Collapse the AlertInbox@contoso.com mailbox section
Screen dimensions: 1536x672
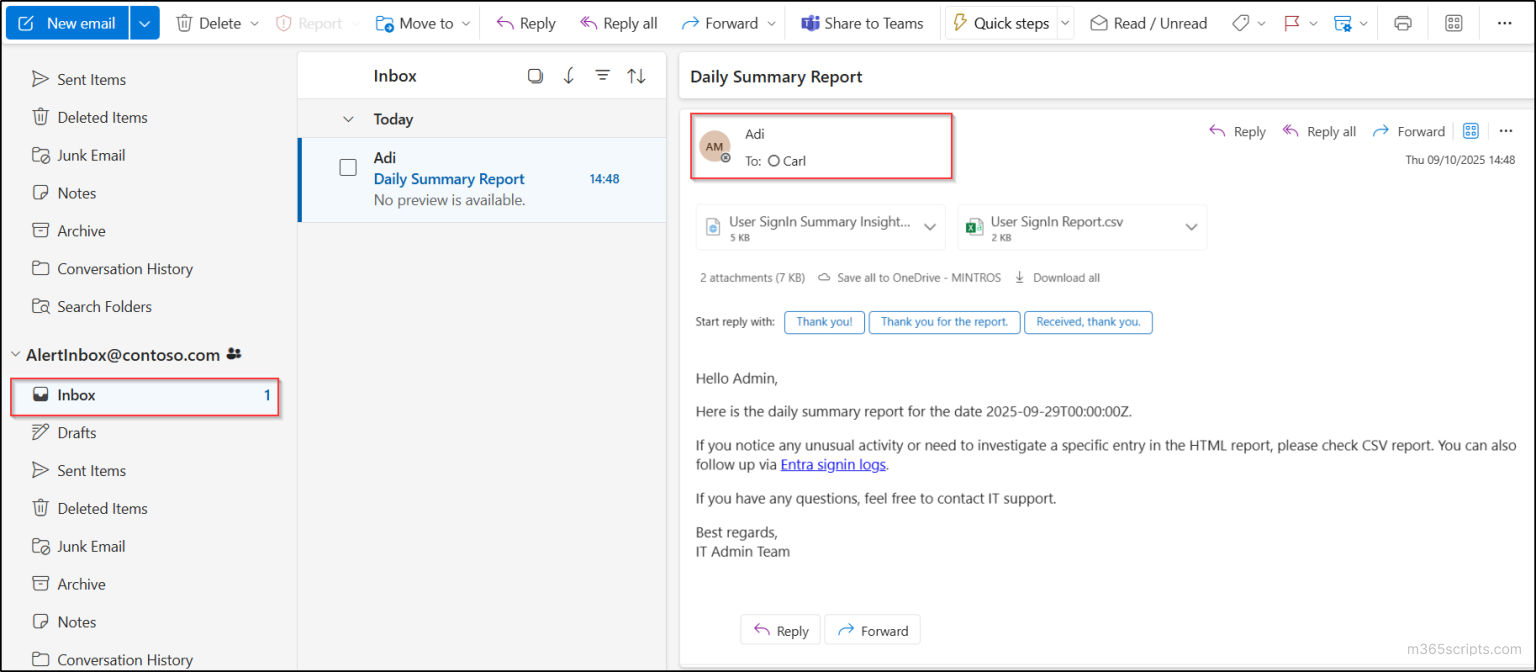click(x=15, y=354)
